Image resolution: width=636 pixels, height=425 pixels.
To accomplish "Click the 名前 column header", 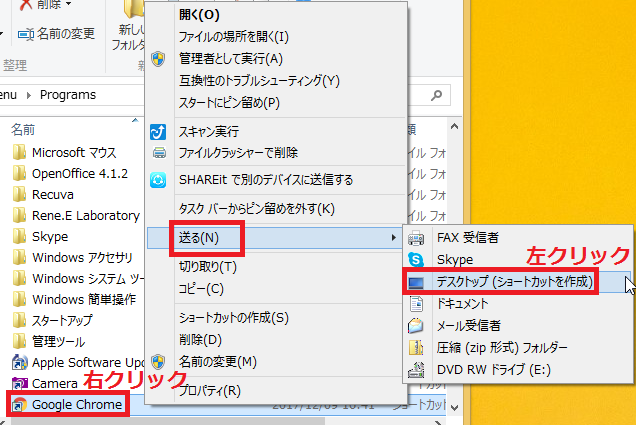I will (23, 130).
